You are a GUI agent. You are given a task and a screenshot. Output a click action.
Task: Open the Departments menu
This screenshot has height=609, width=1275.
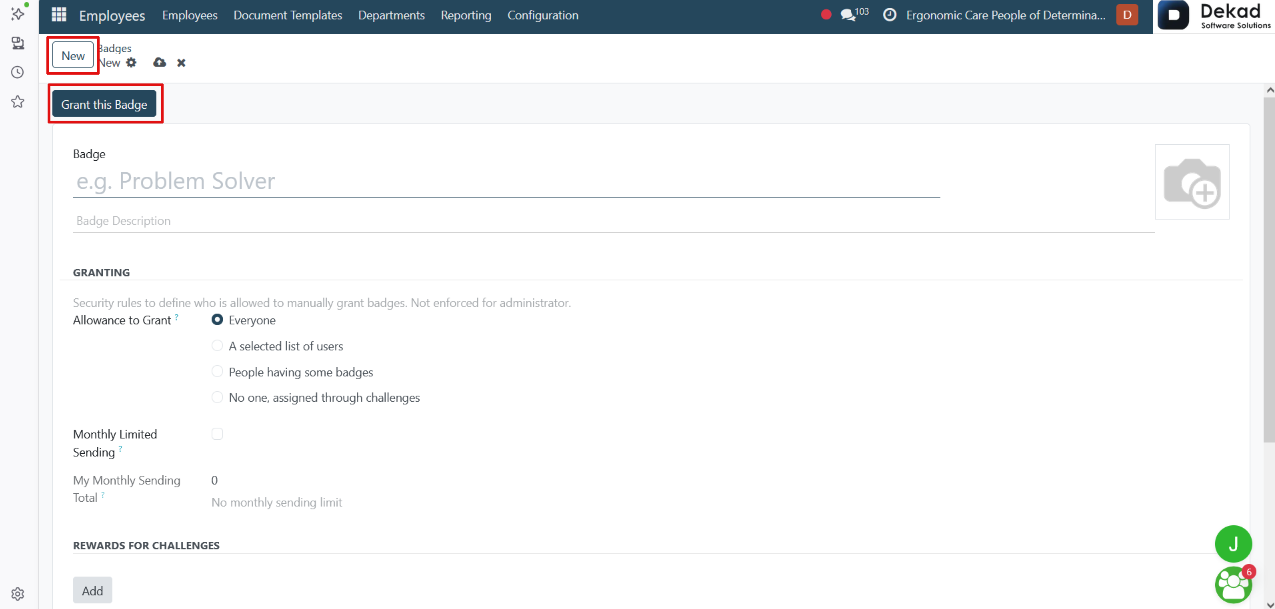pos(391,15)
